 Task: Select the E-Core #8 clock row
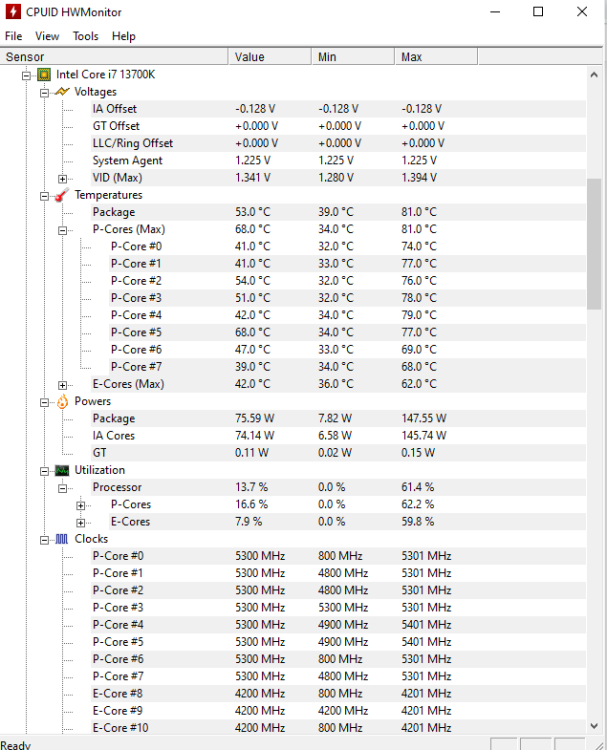[x=338, y=695]
